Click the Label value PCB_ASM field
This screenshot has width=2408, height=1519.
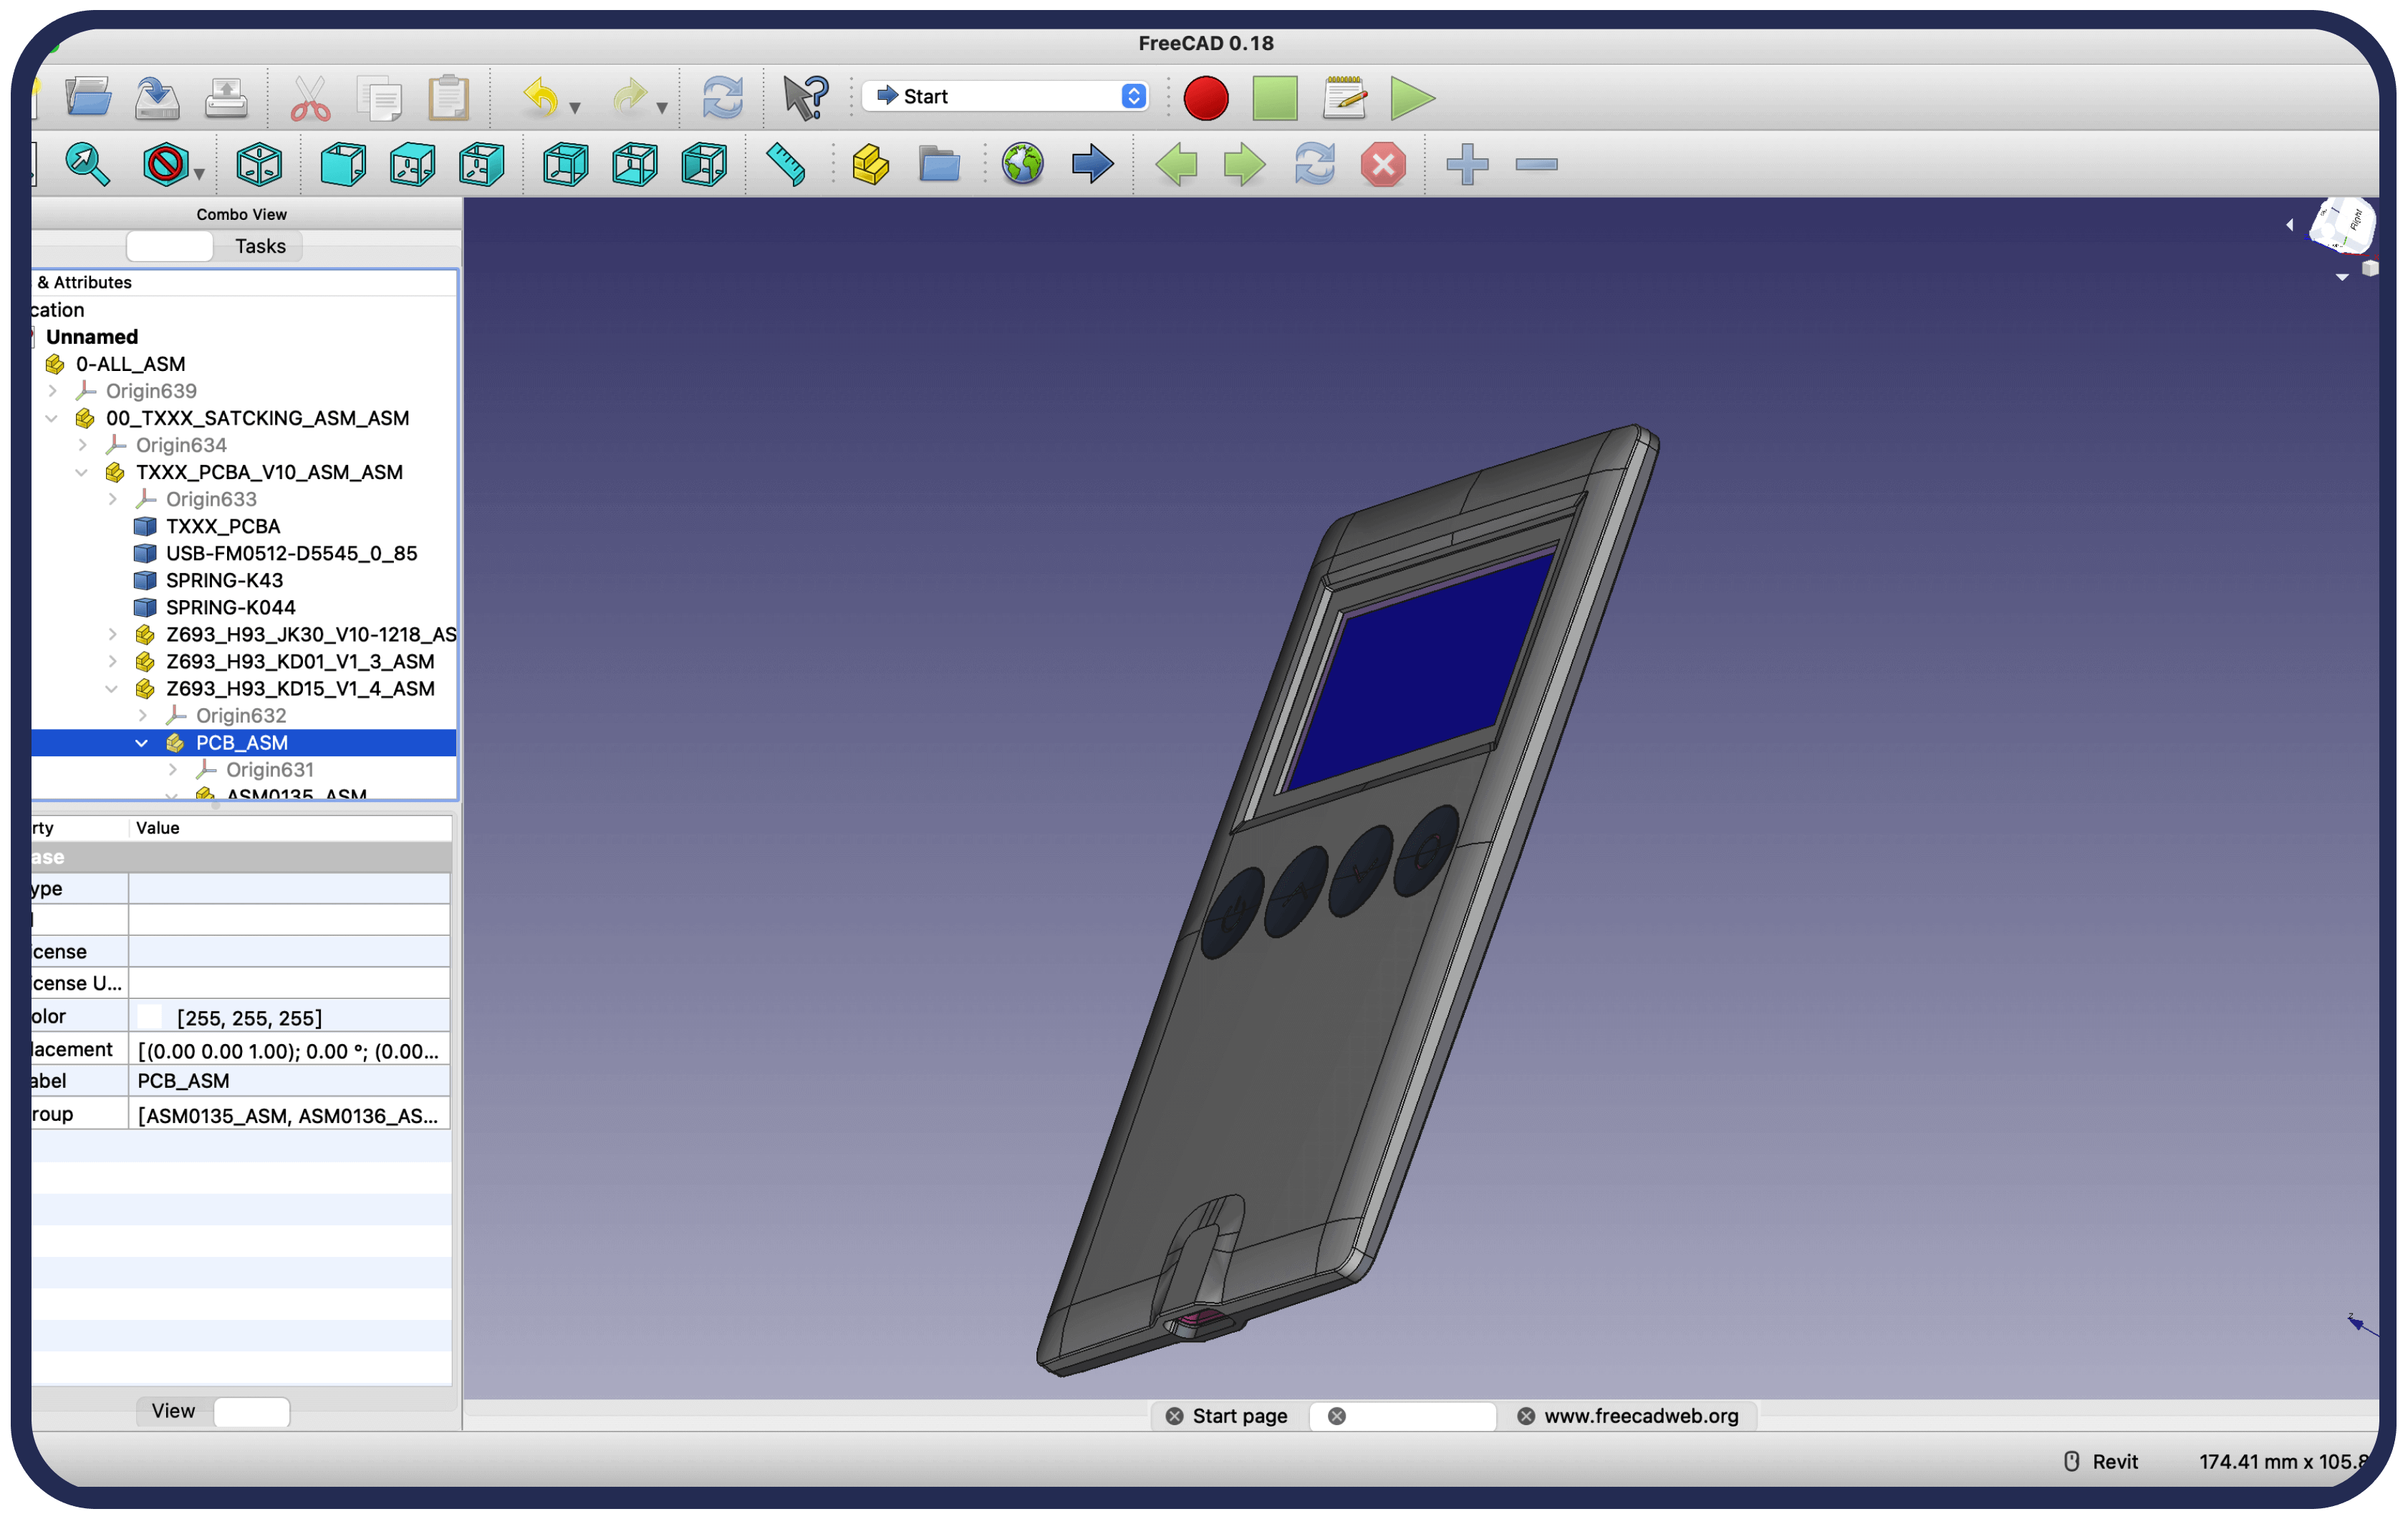pyautogui.click(x=289, y=1081)
